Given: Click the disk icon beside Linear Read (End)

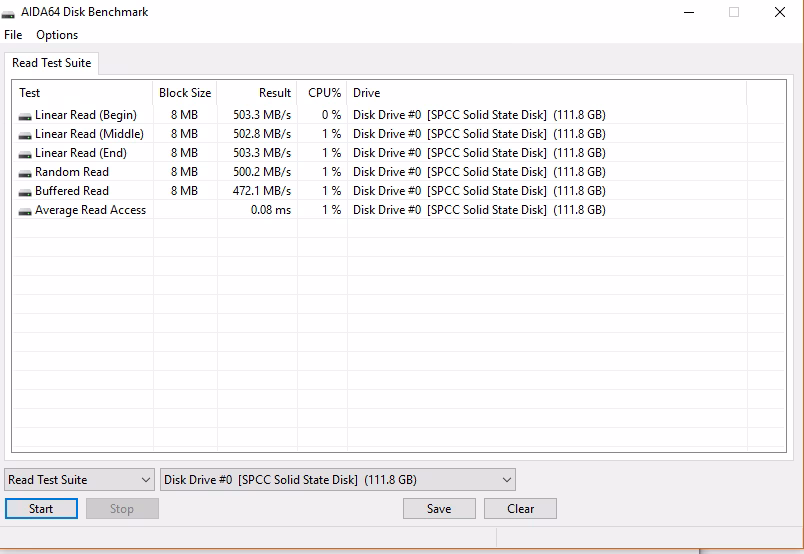Looking at the screenshot, I should point(25,154).
